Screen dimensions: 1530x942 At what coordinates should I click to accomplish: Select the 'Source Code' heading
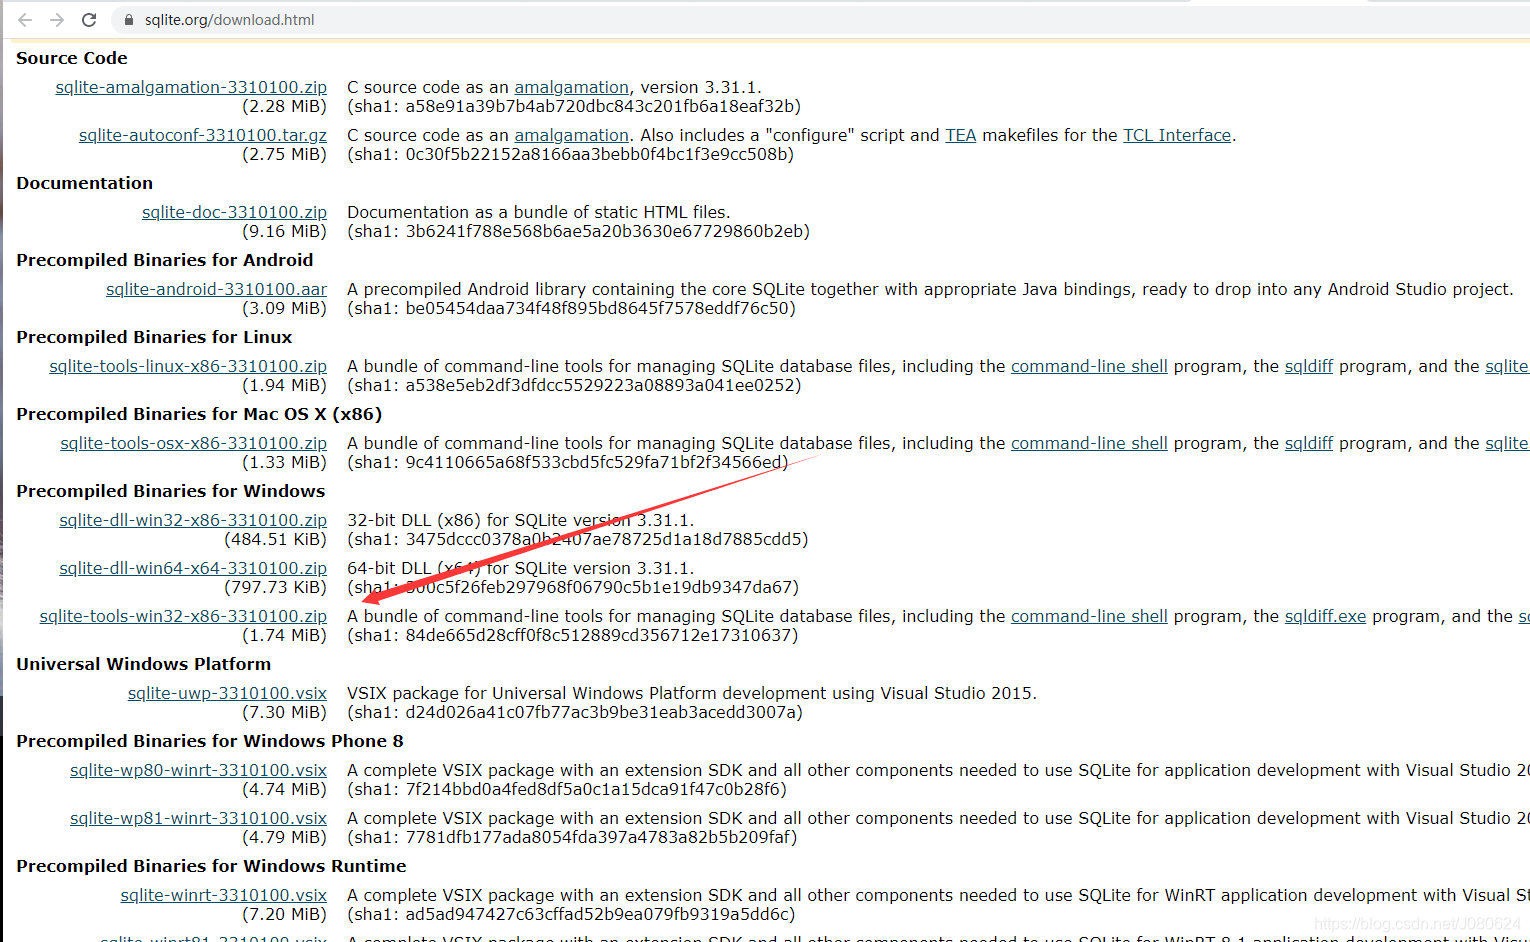[72, 58]
